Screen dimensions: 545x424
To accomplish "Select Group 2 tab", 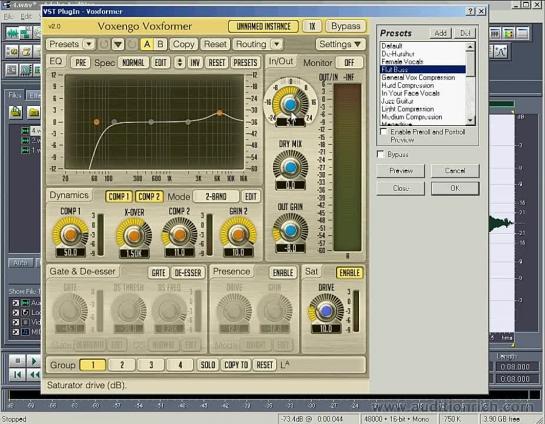I will point(122,365).
